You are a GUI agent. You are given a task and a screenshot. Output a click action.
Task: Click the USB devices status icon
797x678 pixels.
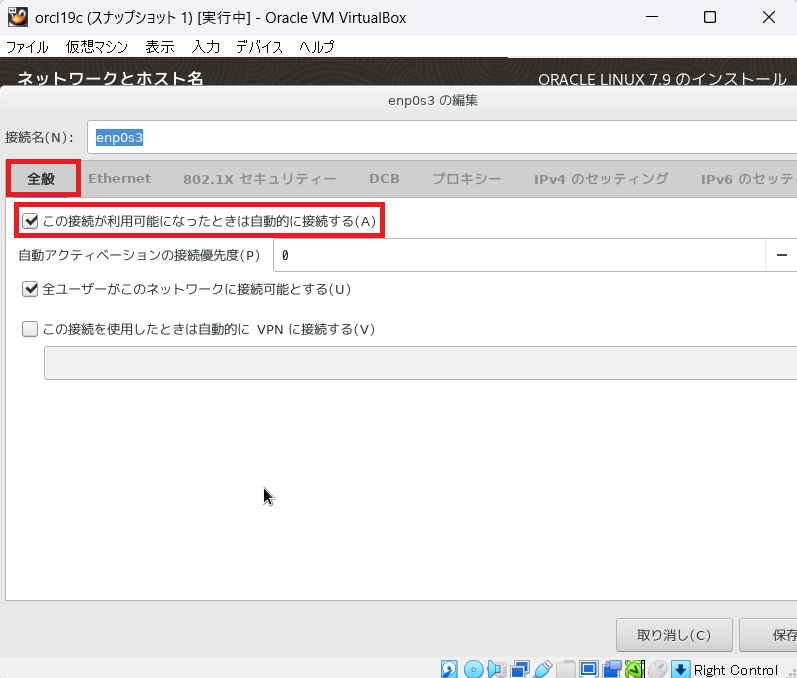(543, 669)
